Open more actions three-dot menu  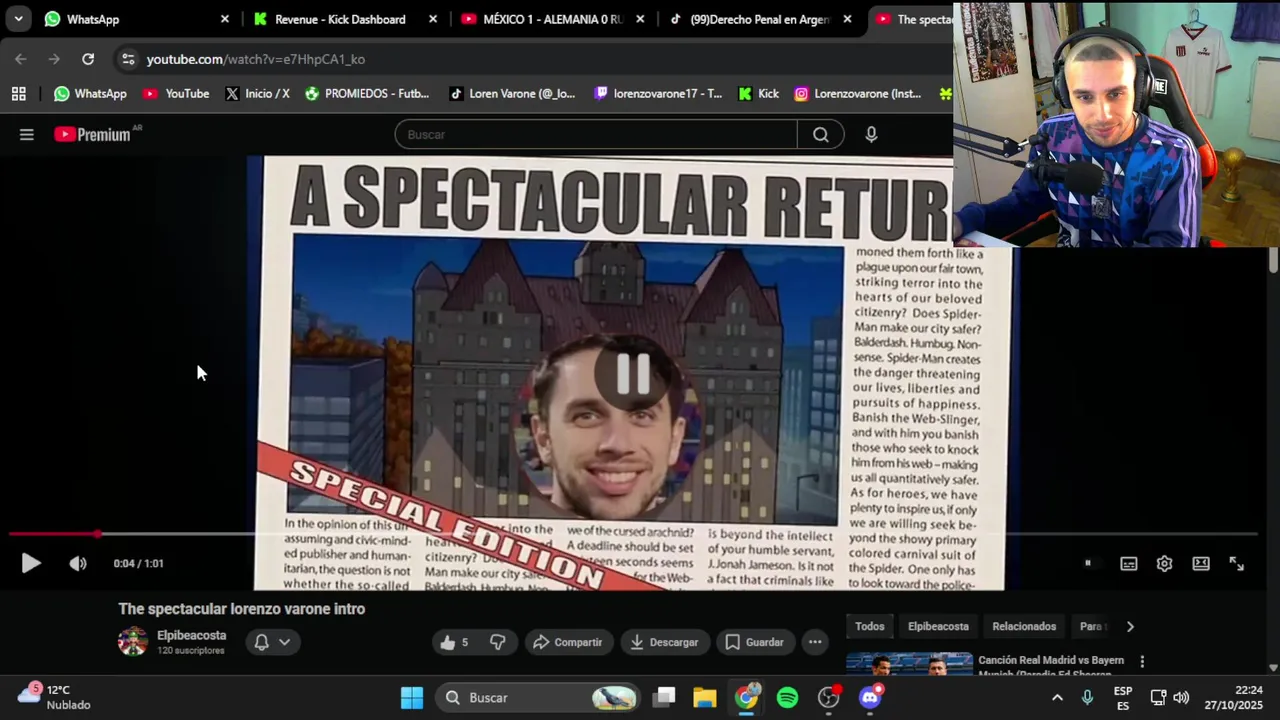tap(815, 642)
